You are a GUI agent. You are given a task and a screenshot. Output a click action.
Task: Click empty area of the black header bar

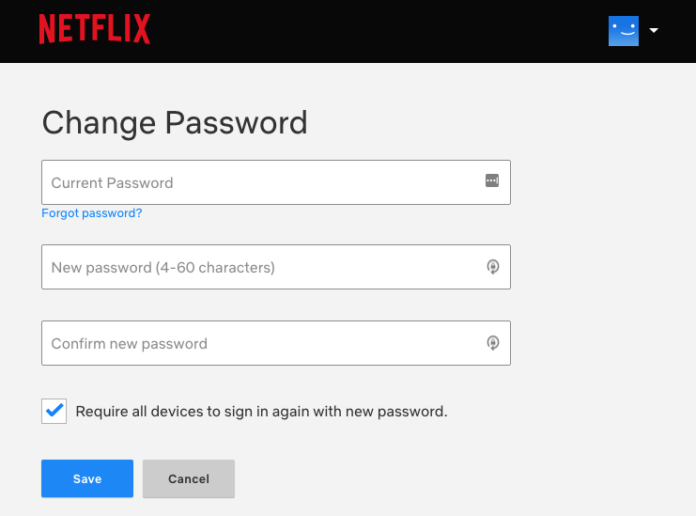[x=380, y=30]
